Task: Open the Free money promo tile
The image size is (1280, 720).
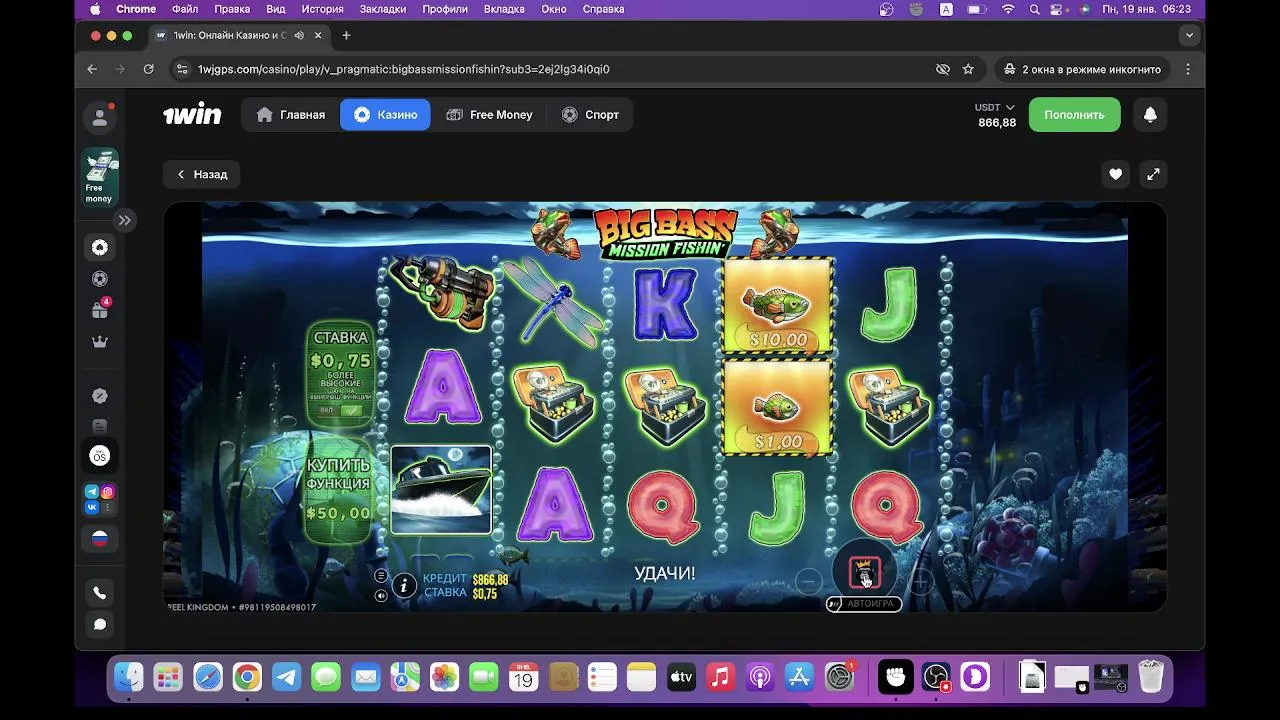Action: pyautogui.click(x=100, y=177)
